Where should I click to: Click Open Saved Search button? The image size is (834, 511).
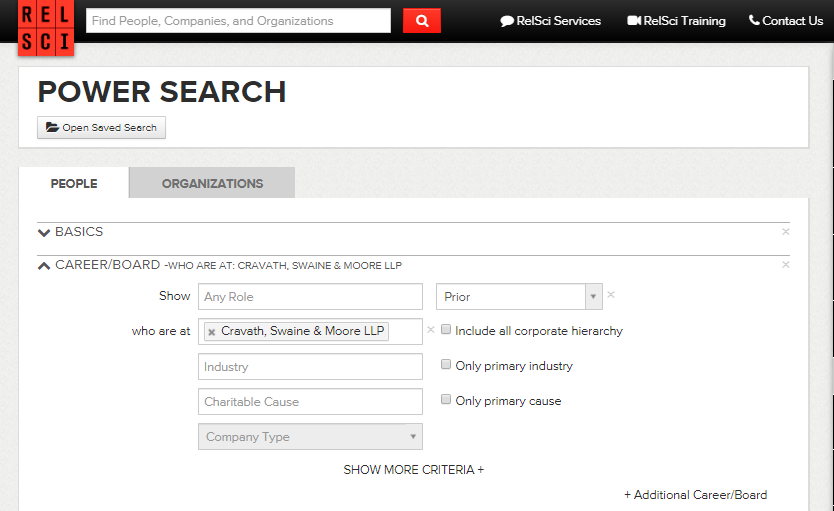click(101, 128)
